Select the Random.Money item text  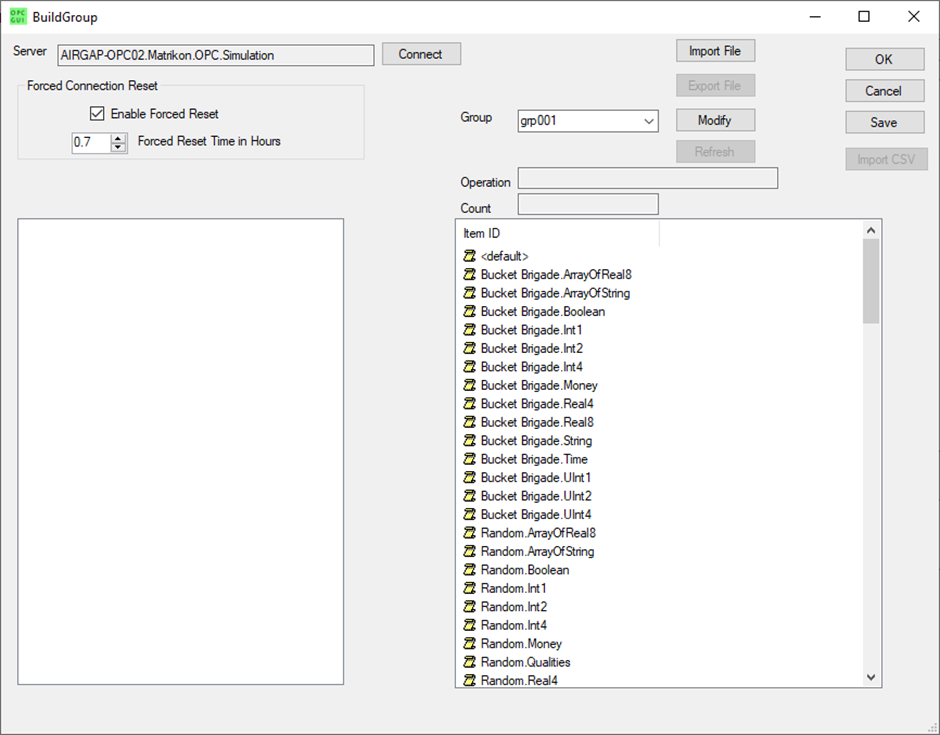point(521,644)
